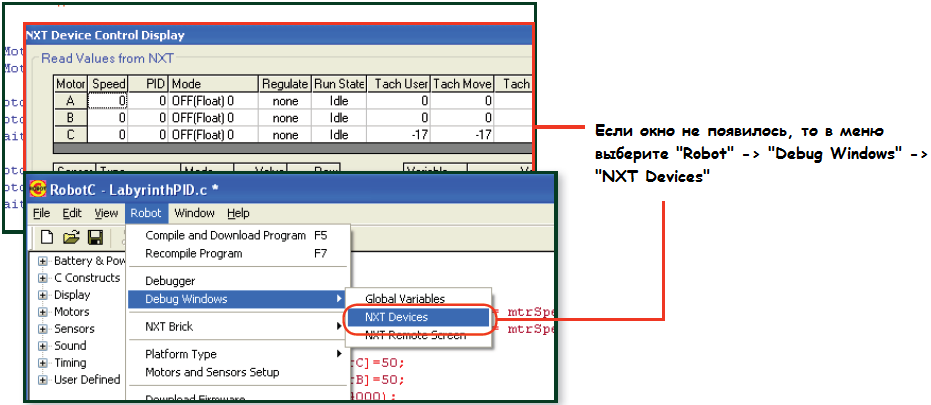Expand the Sensors tree node
Image resolution: width=931 pixels, height=405 pixels.
click(x=43, y=329)
